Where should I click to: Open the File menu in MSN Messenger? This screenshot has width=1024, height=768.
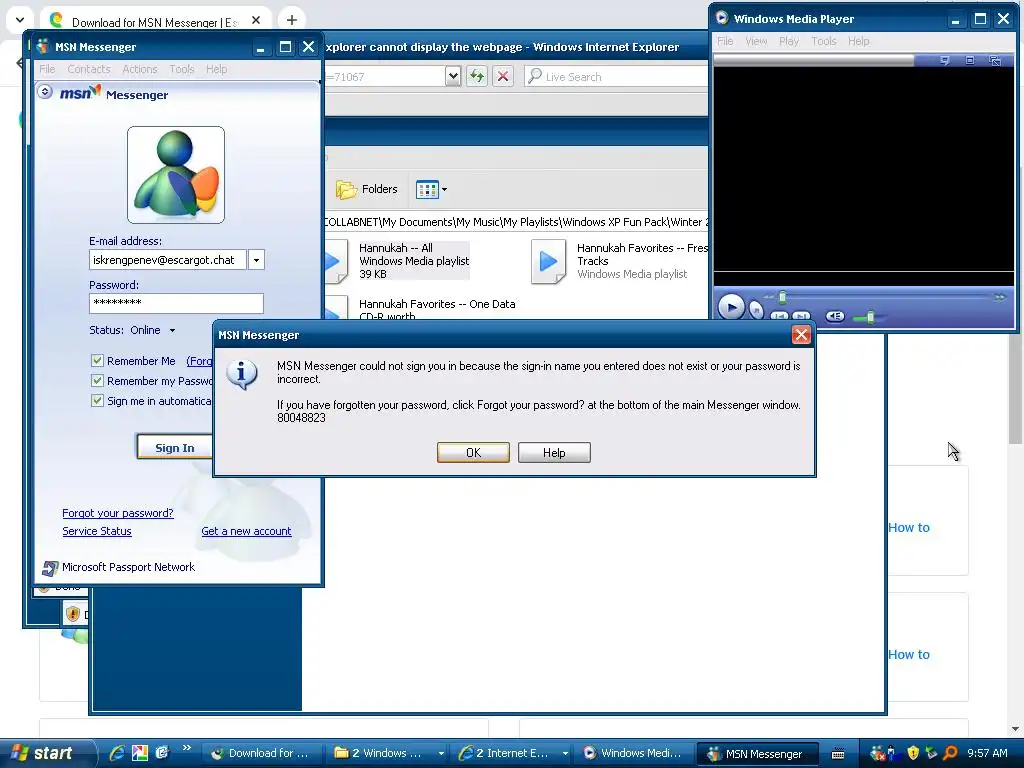[x=47, y=69]
